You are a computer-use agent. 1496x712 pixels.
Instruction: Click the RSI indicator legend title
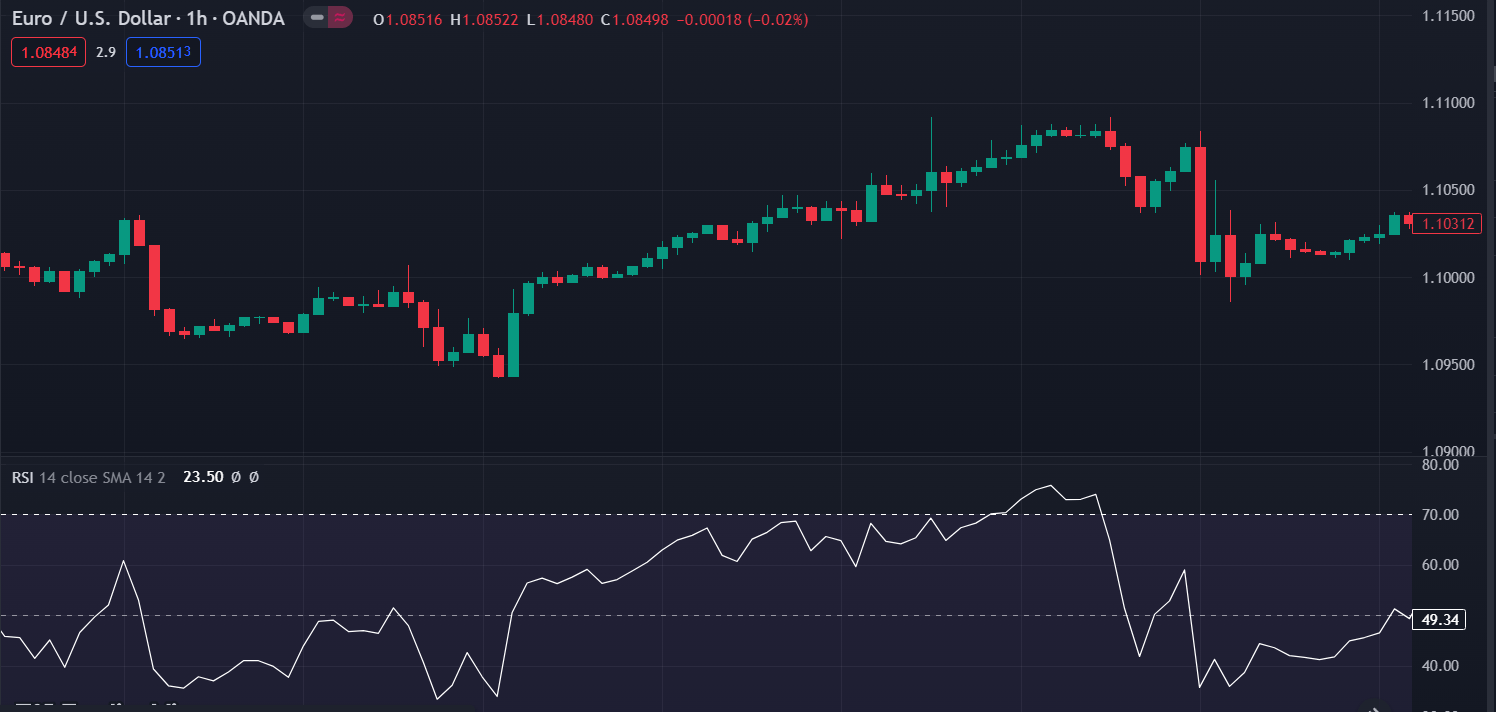pyautogui.click(x=23, y=478)
